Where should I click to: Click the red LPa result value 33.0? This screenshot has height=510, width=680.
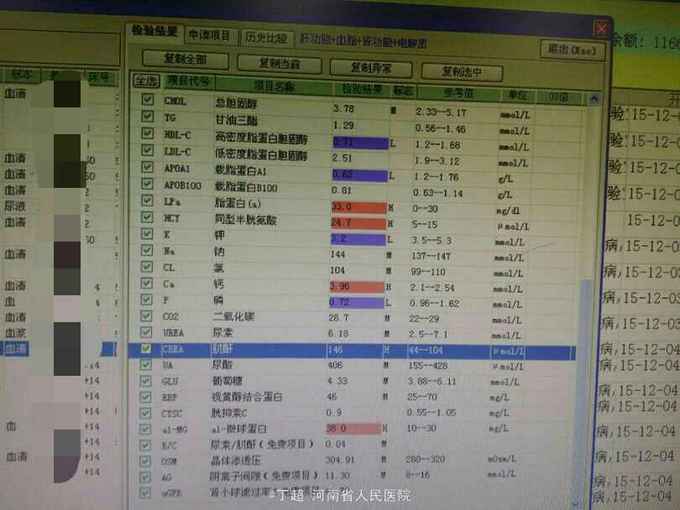pyautogui.click(x=357, y=206)
